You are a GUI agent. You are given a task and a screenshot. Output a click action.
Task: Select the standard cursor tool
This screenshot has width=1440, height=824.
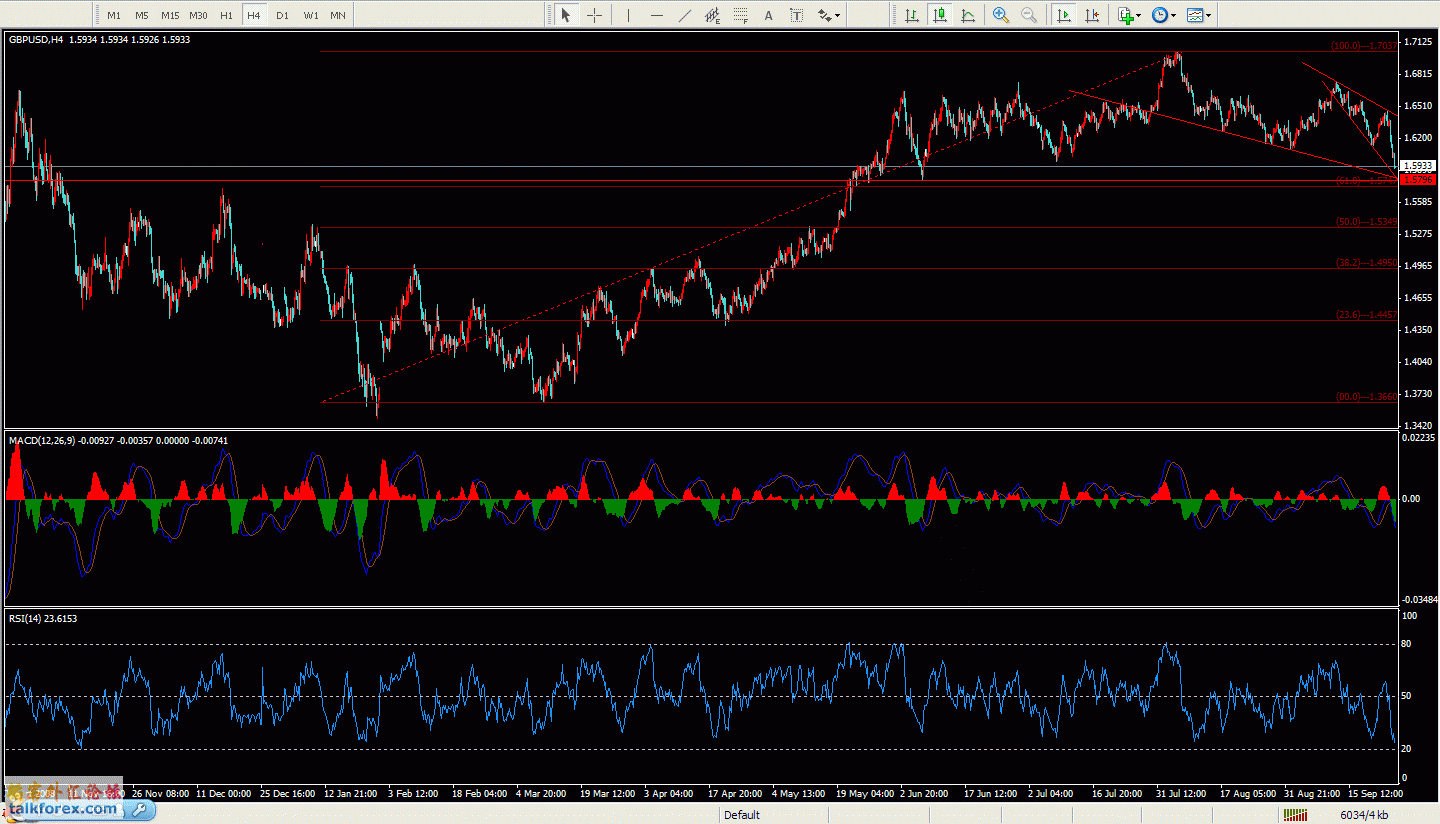tap(566, 15)
